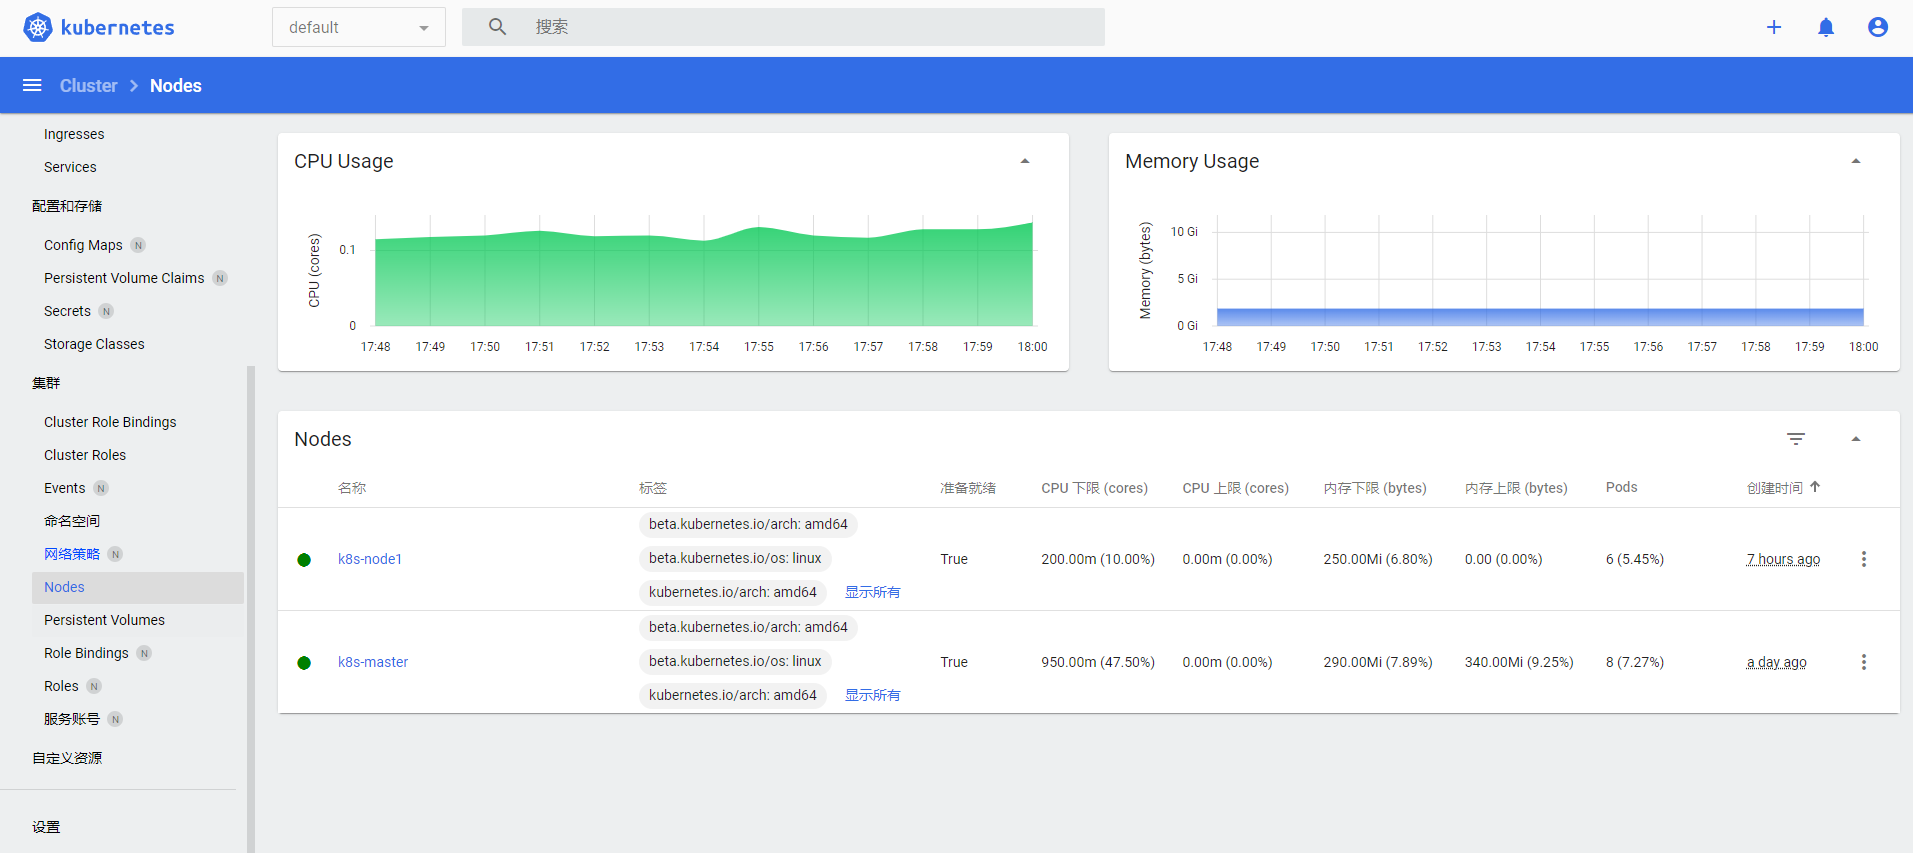Click the Kubernetes logo icon

tap(37, 27)
